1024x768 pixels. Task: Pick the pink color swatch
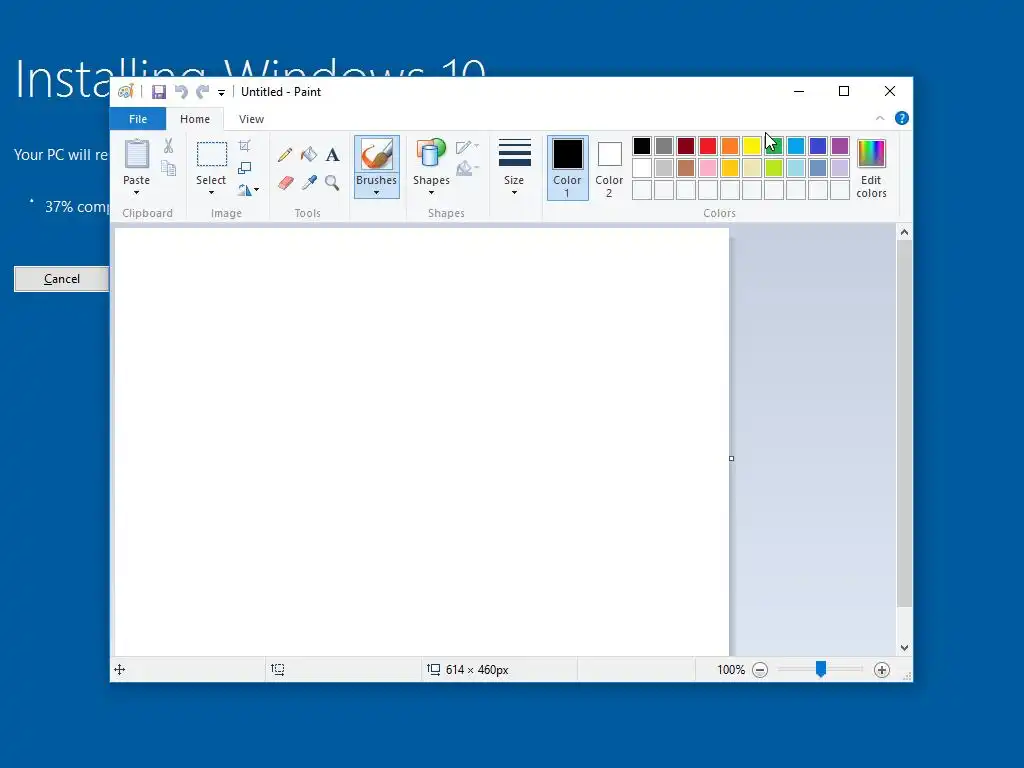[x=708, y=168]
